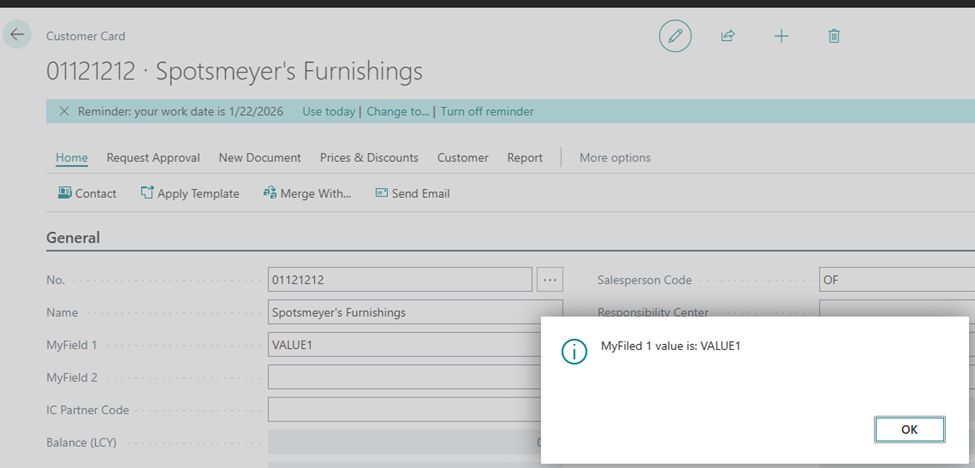
Task: Click the Name input field
Action: [415, 312]
